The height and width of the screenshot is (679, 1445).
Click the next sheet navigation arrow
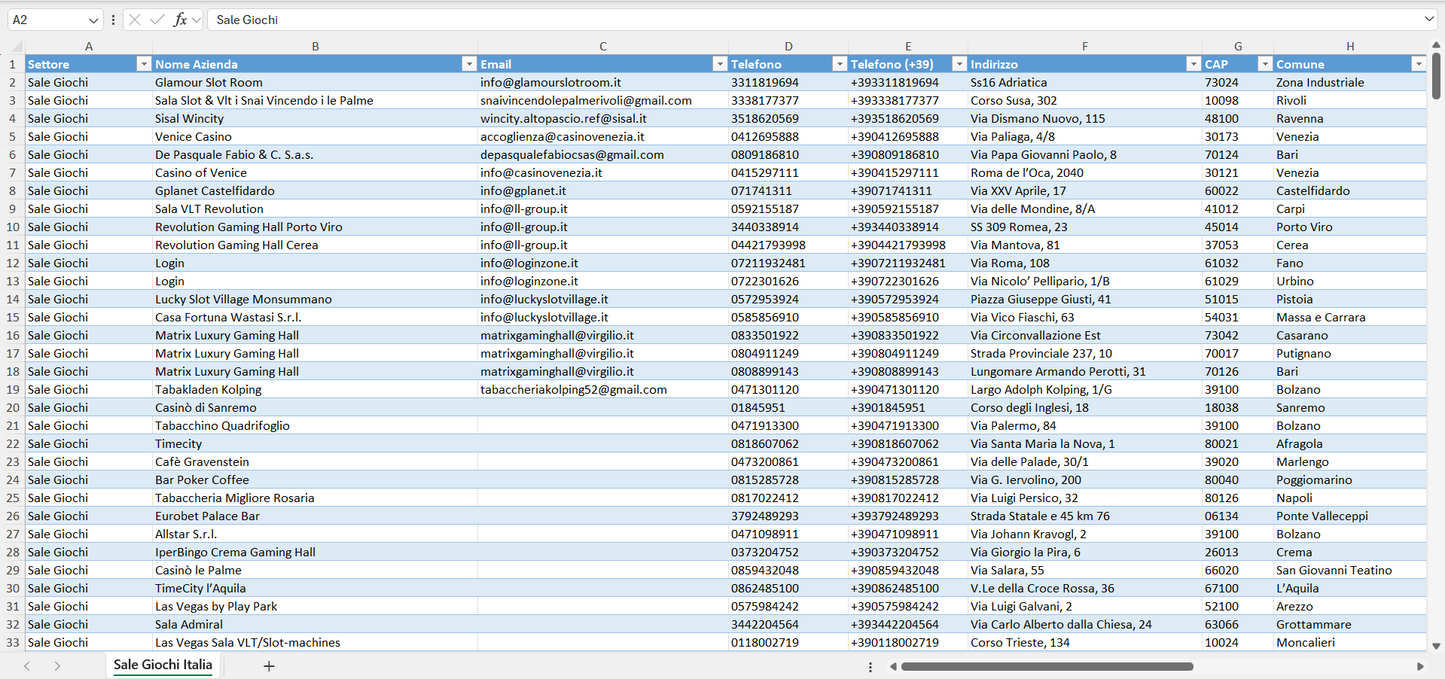(57, 666)
